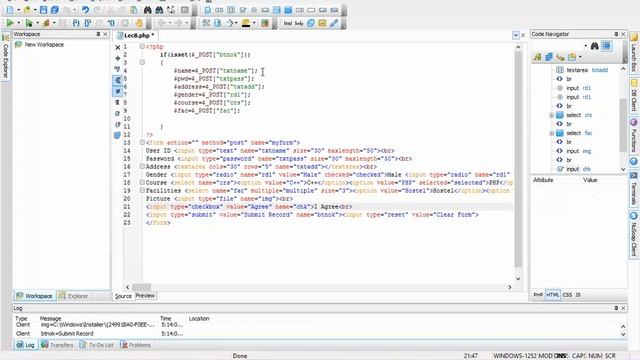Expand the select fac node

point(551,133)
